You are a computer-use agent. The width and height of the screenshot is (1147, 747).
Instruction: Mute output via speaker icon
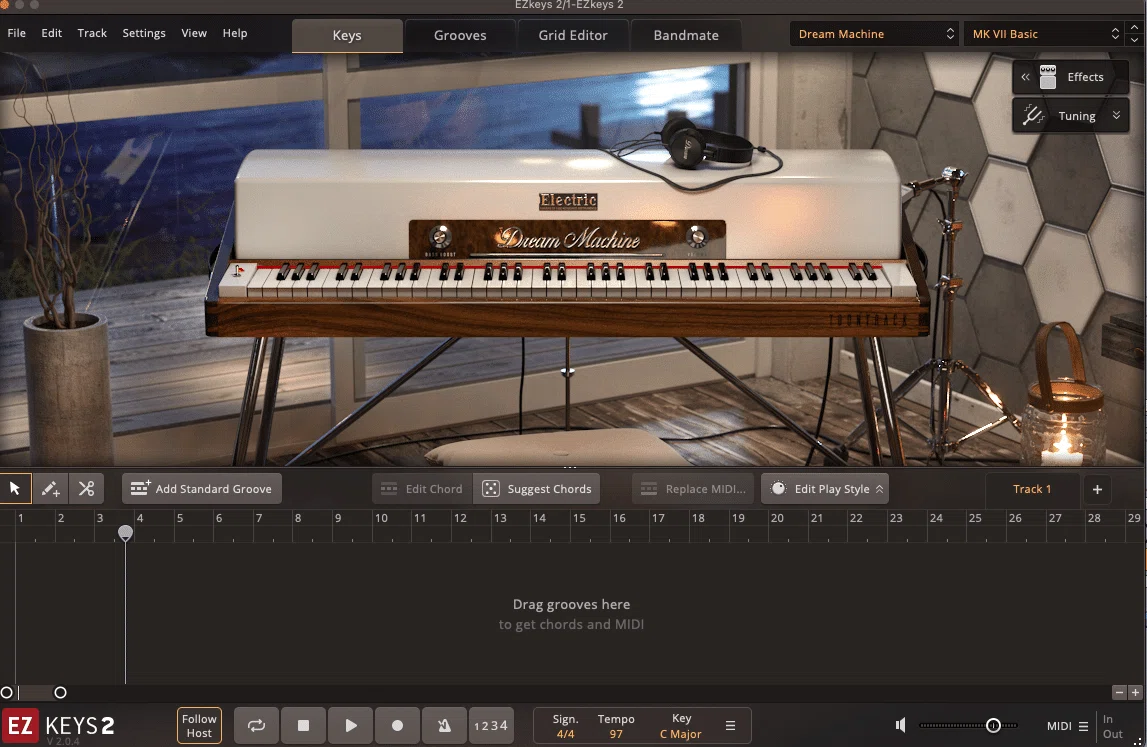[x=900, y=725]
